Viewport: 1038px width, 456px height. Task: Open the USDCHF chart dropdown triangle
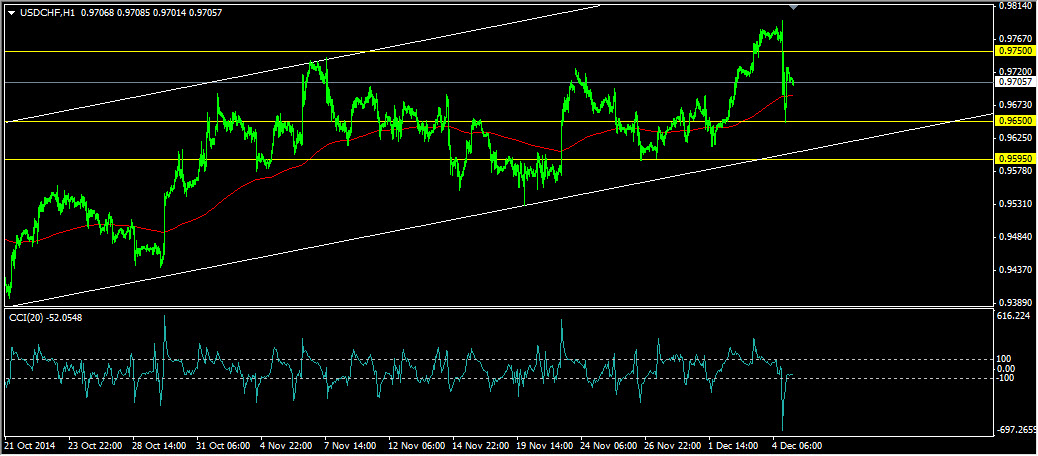[11, 13]
